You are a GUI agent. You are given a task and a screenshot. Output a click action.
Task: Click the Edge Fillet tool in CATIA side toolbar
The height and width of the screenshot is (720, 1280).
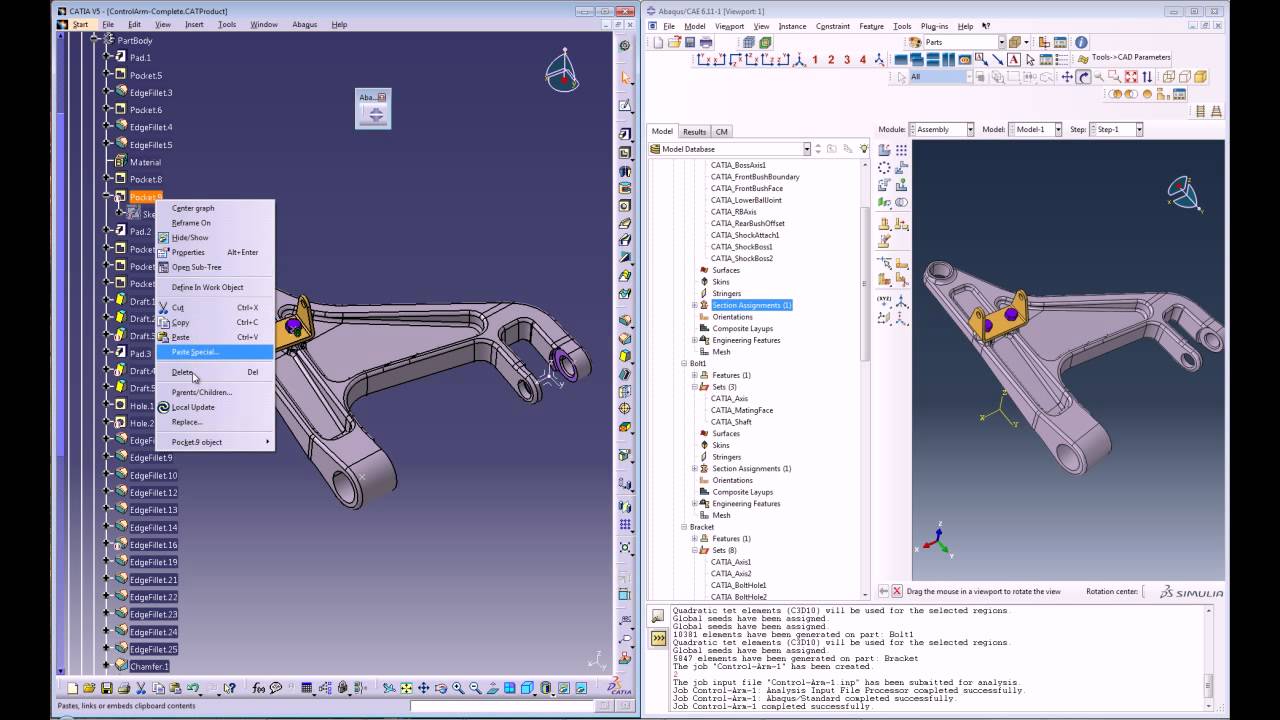click(625, 320)
